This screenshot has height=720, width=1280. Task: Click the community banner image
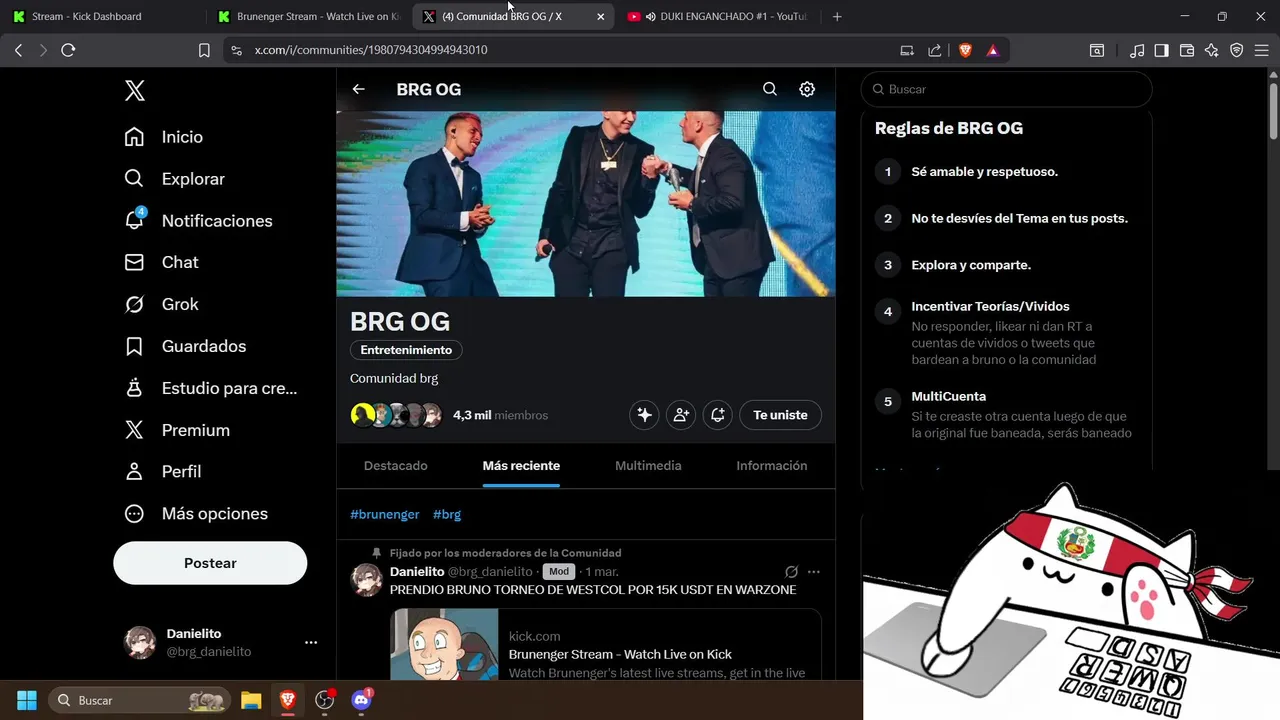[x=586, y=204]
